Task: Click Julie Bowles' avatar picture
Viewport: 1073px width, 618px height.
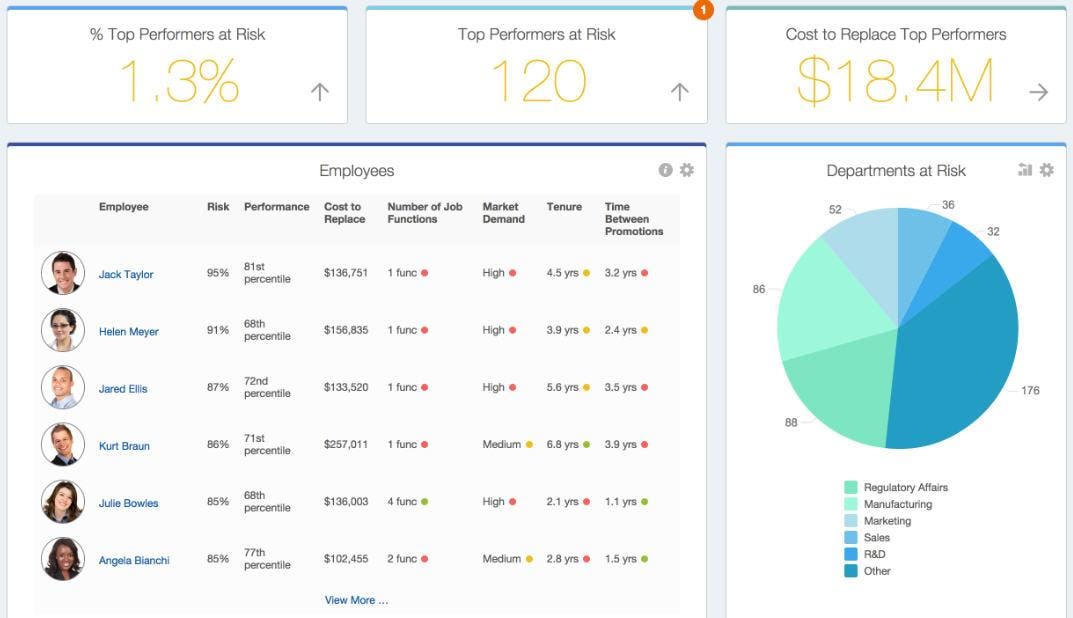Action: [63, 502]
